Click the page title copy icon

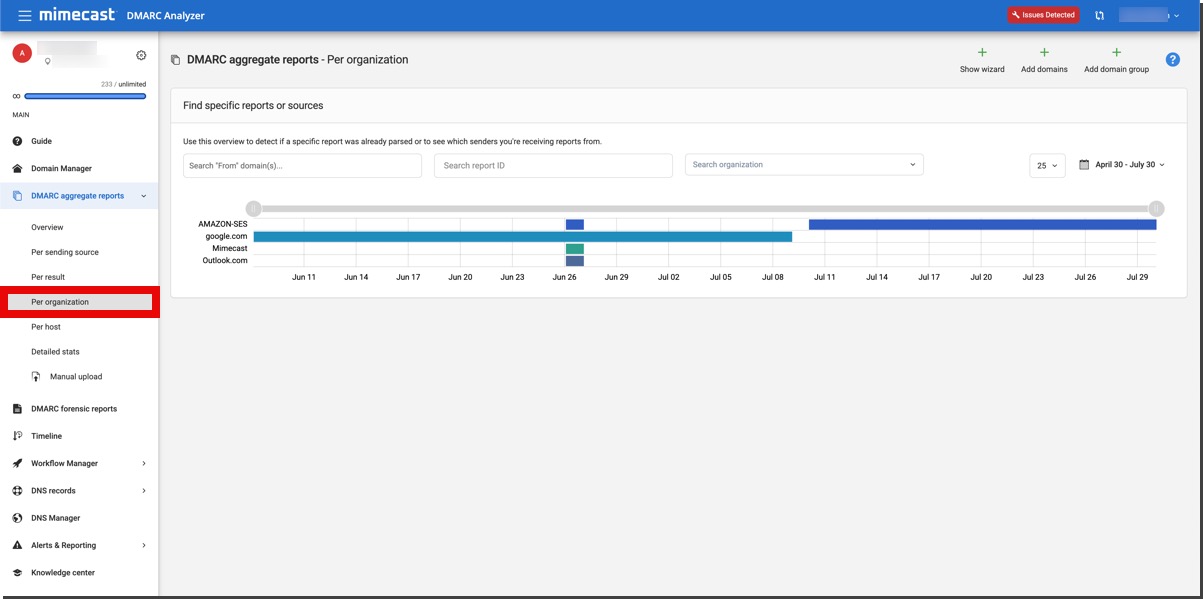(x=176, y=60)
